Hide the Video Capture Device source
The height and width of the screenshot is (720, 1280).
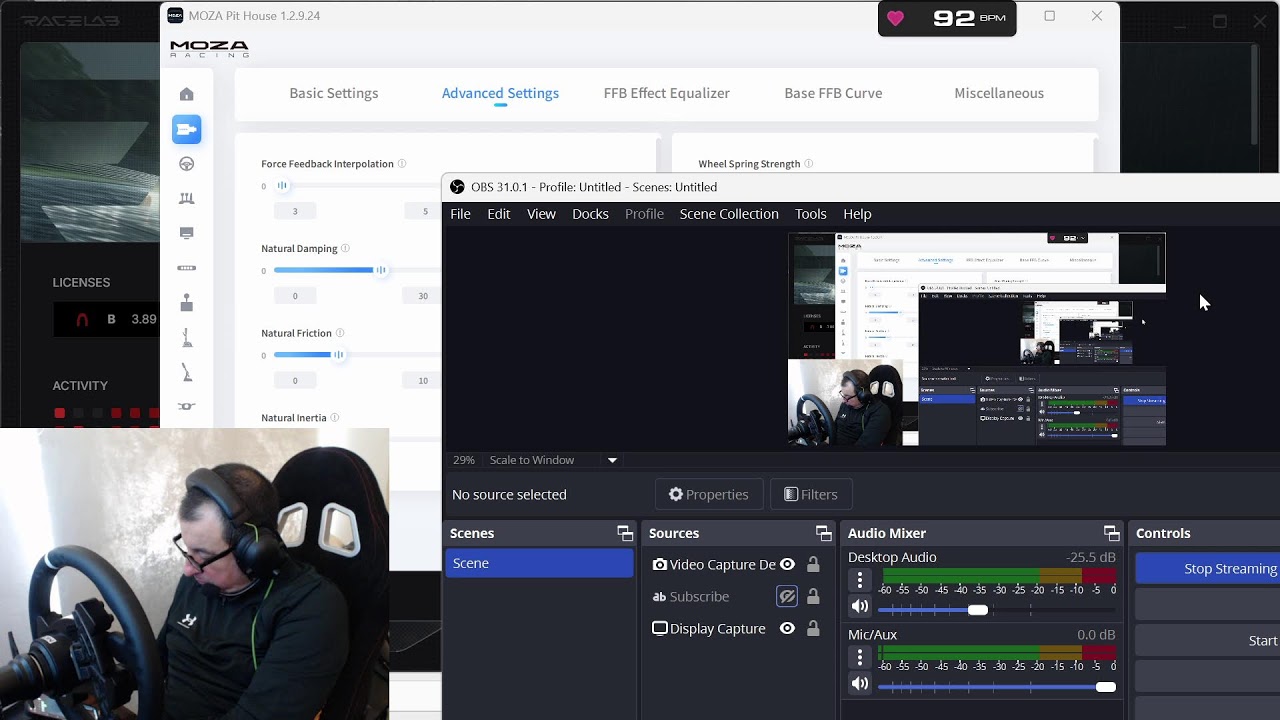(787, 565)
